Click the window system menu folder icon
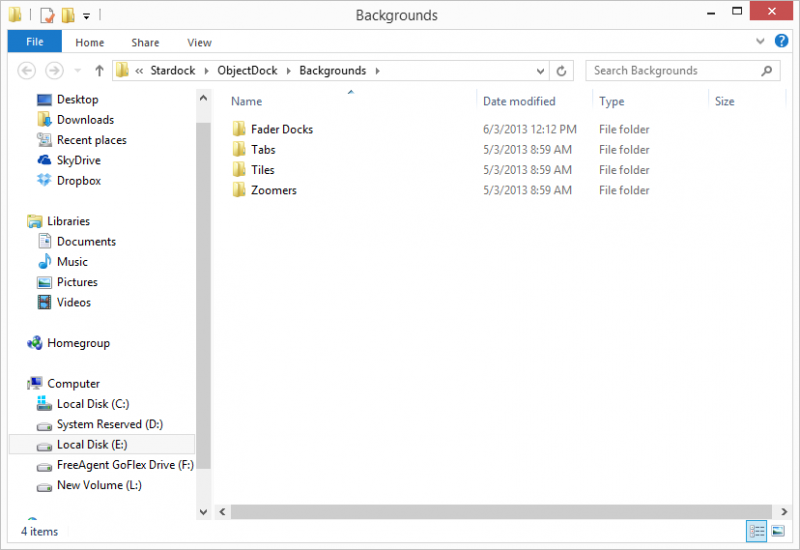 [15, 14]
